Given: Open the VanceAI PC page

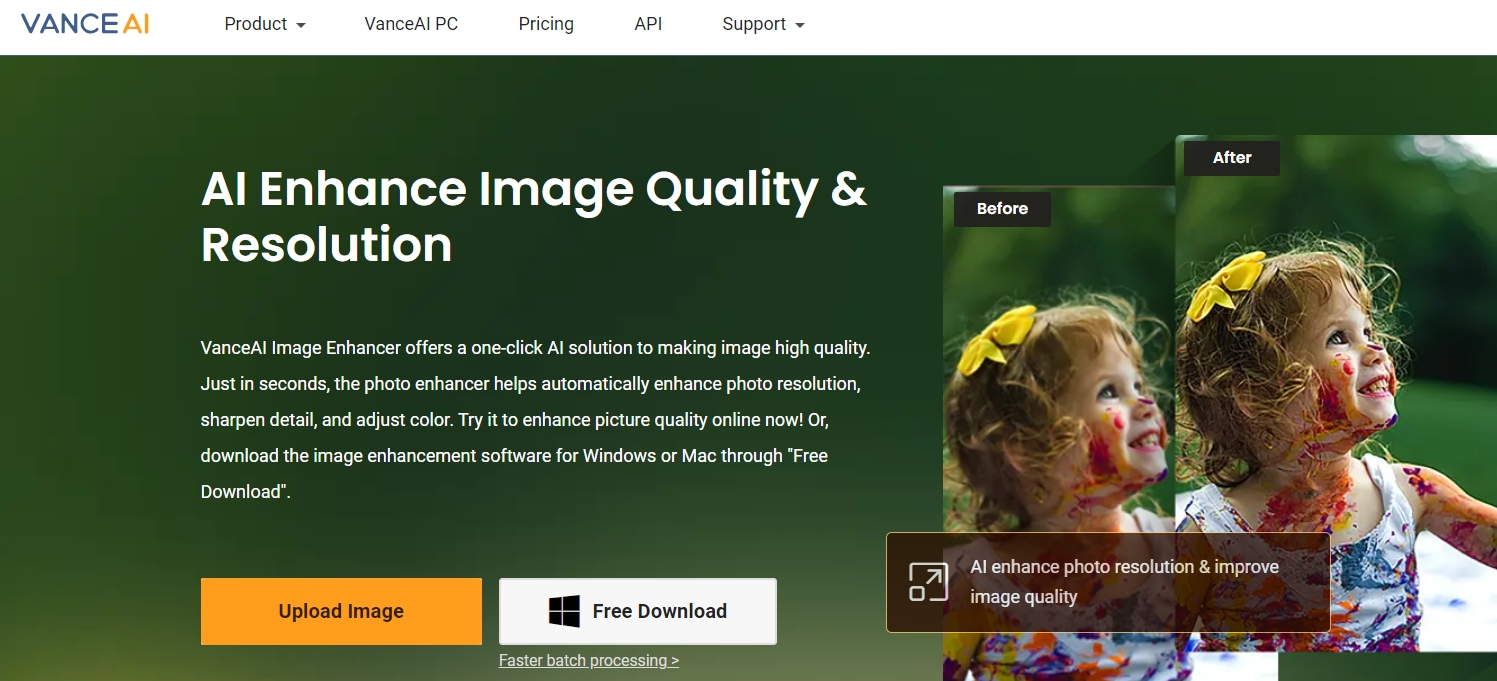Looking at the screenshot, I should coord(410,24).
